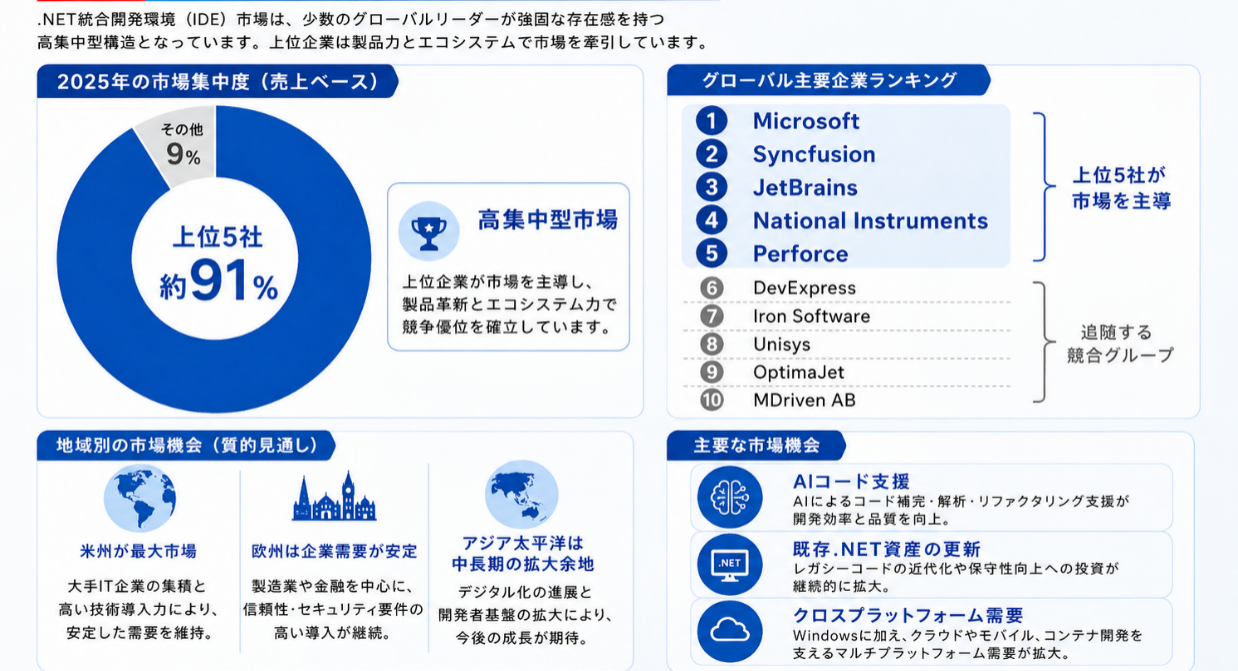Click the National Instruments company name
Image resolution: width=1238 pixels, height=671 pixels.
coord(870,220)
